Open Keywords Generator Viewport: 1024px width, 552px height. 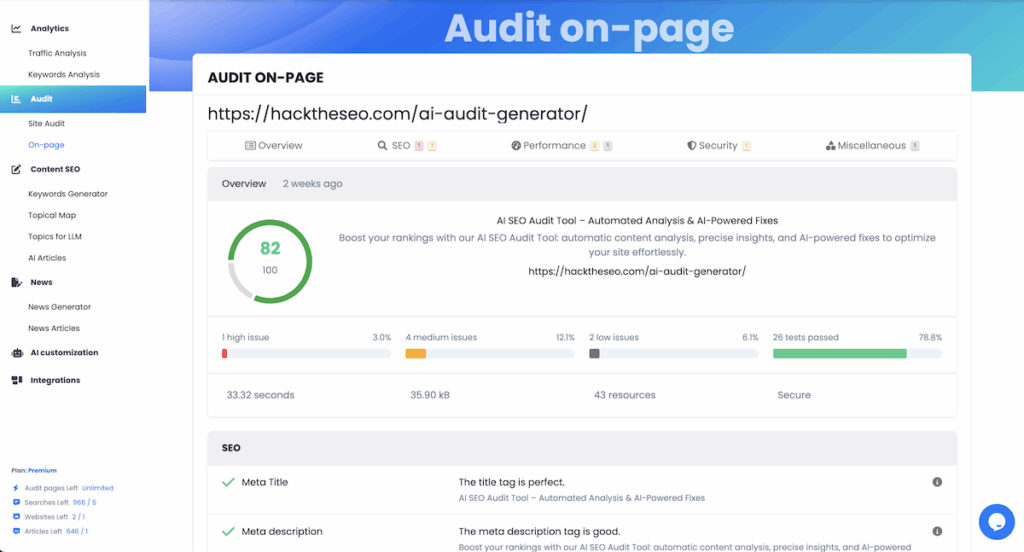[68, 194]
